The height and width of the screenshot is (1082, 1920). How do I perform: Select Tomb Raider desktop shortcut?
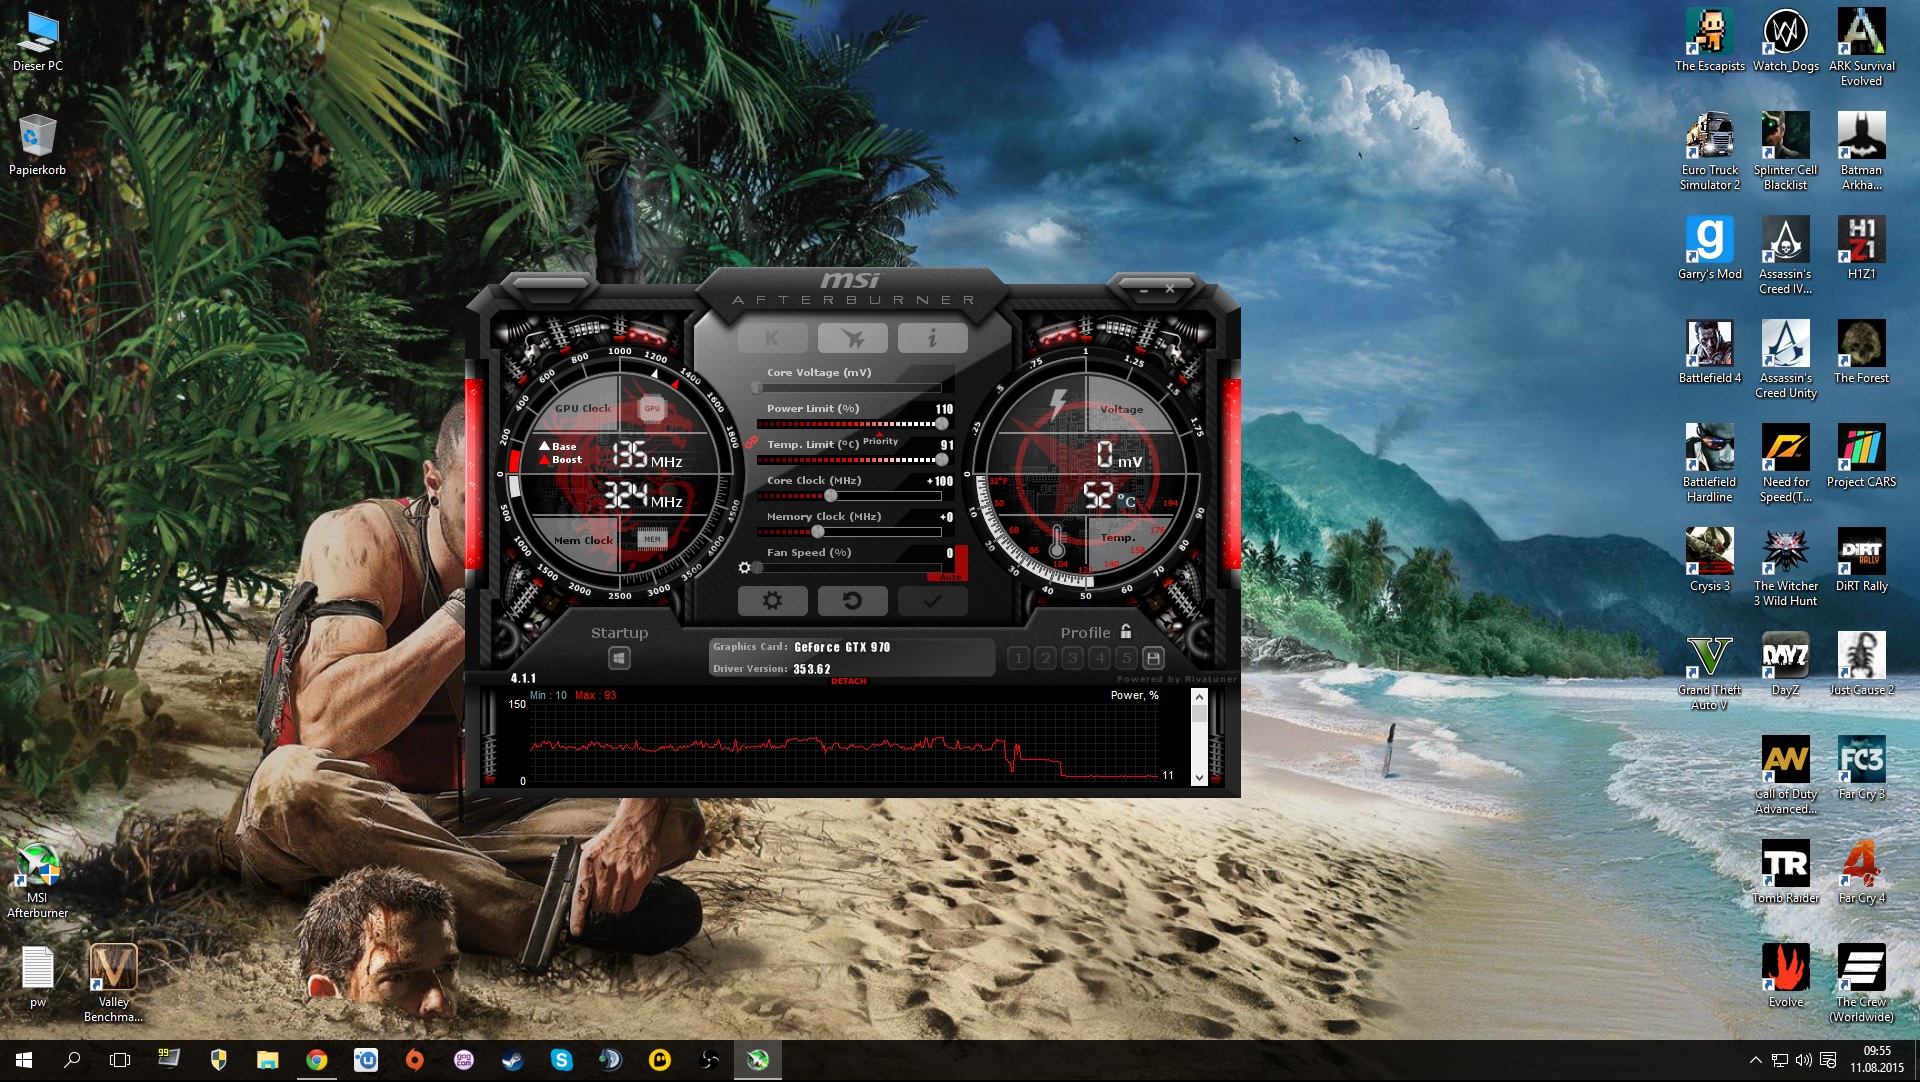coord(1785,872)
